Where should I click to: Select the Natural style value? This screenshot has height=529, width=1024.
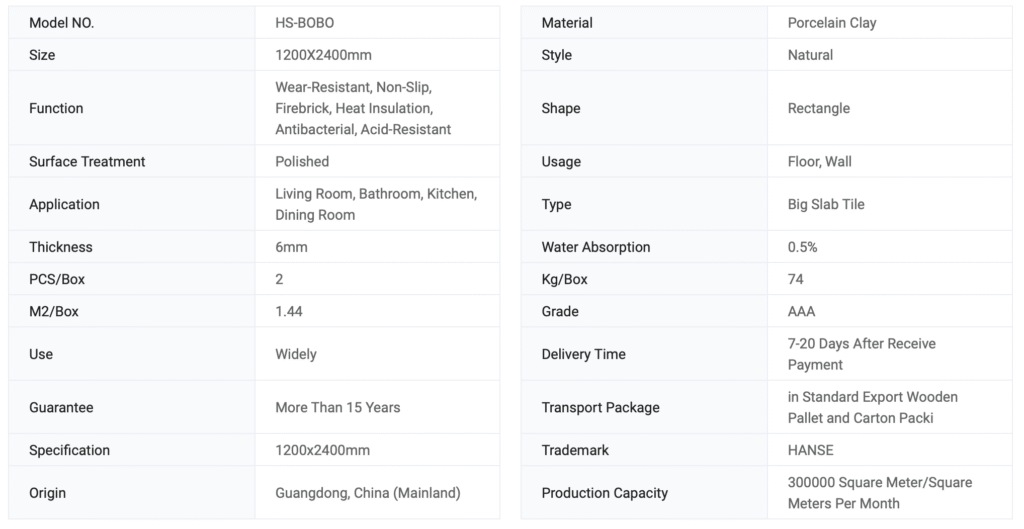pyautogui.click(x=810, y=55)
